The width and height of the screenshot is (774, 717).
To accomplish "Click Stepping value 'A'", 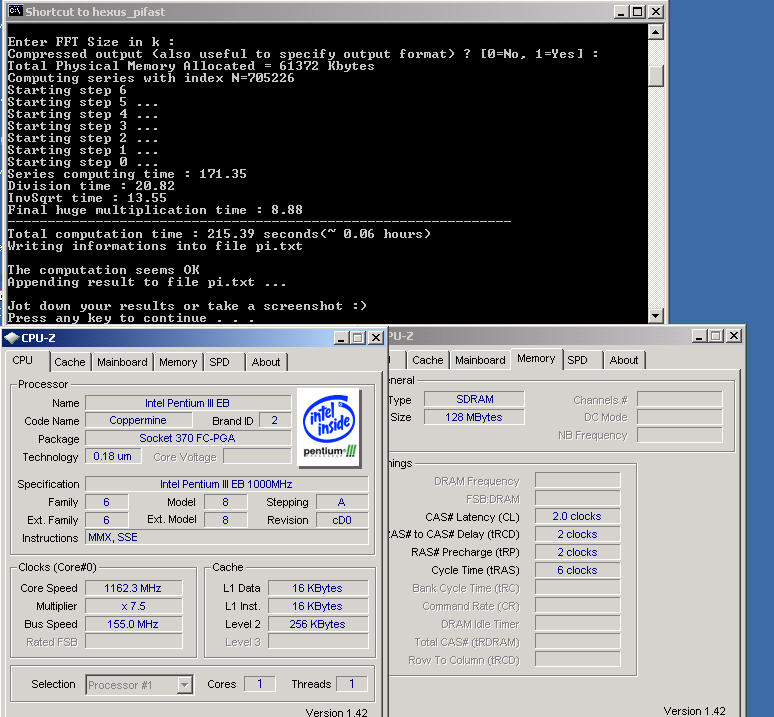I will pos(342,502).
